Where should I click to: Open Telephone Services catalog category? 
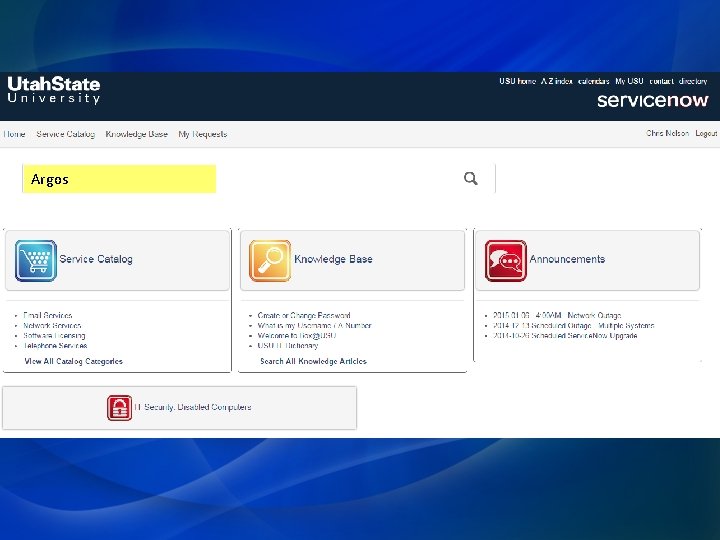click(55, 346)
